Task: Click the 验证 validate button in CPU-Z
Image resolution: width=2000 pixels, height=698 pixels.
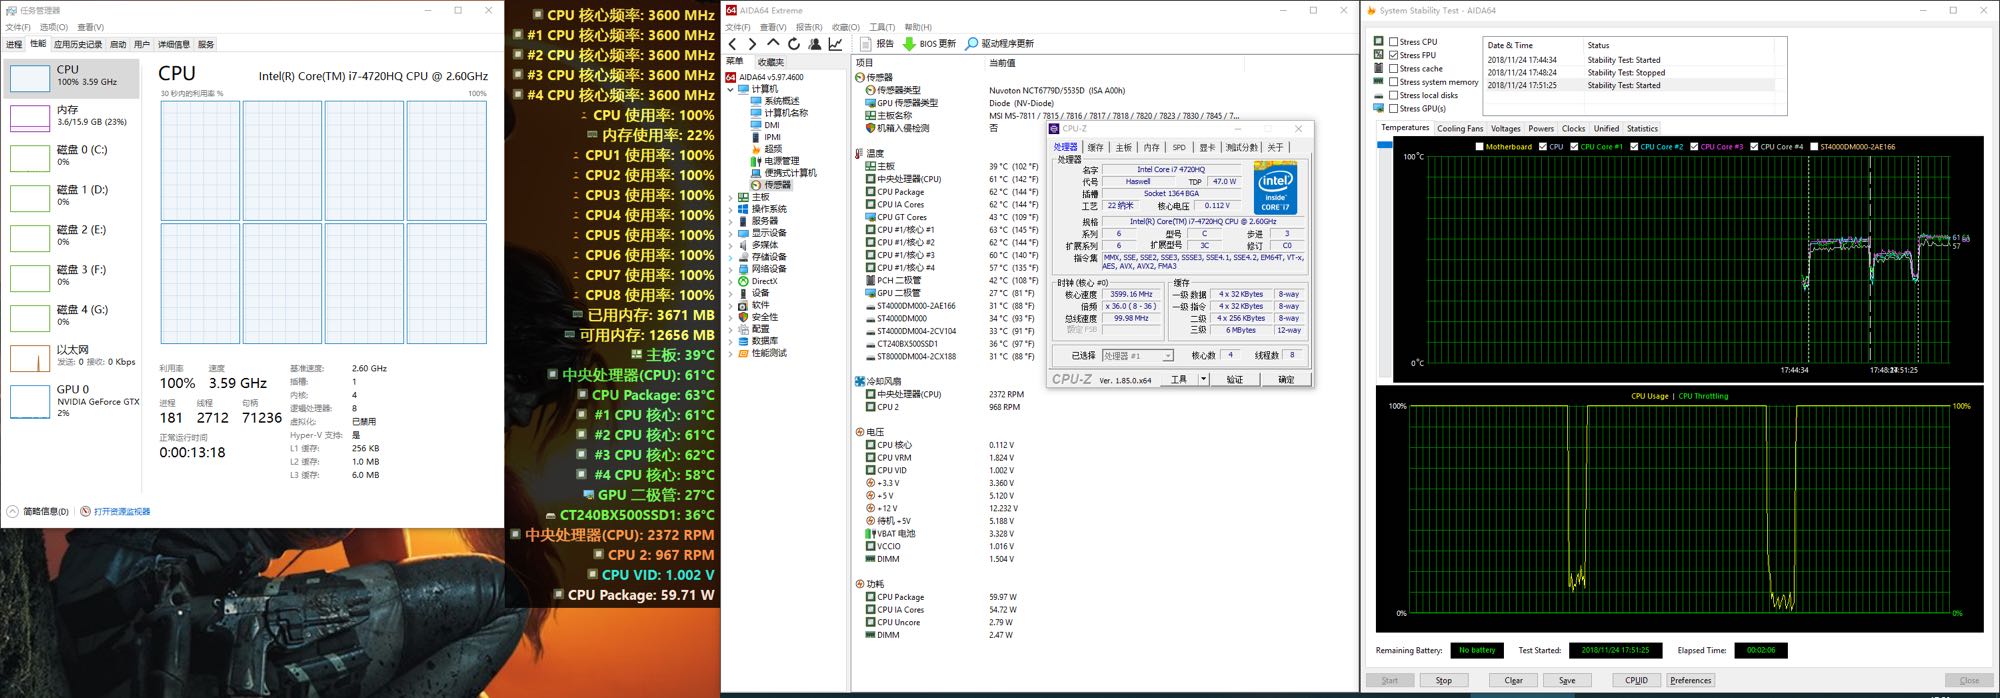Action: (1235, 379)
